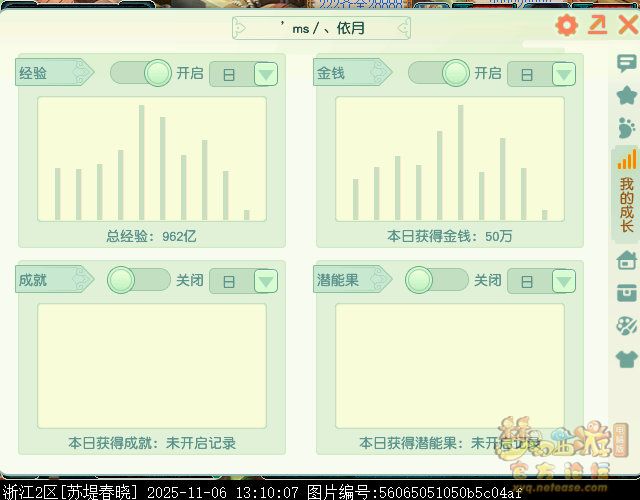Select the clothing shirt sidebar icon
The height and width of the screenshot is (500, 640).
click(627, 359)
